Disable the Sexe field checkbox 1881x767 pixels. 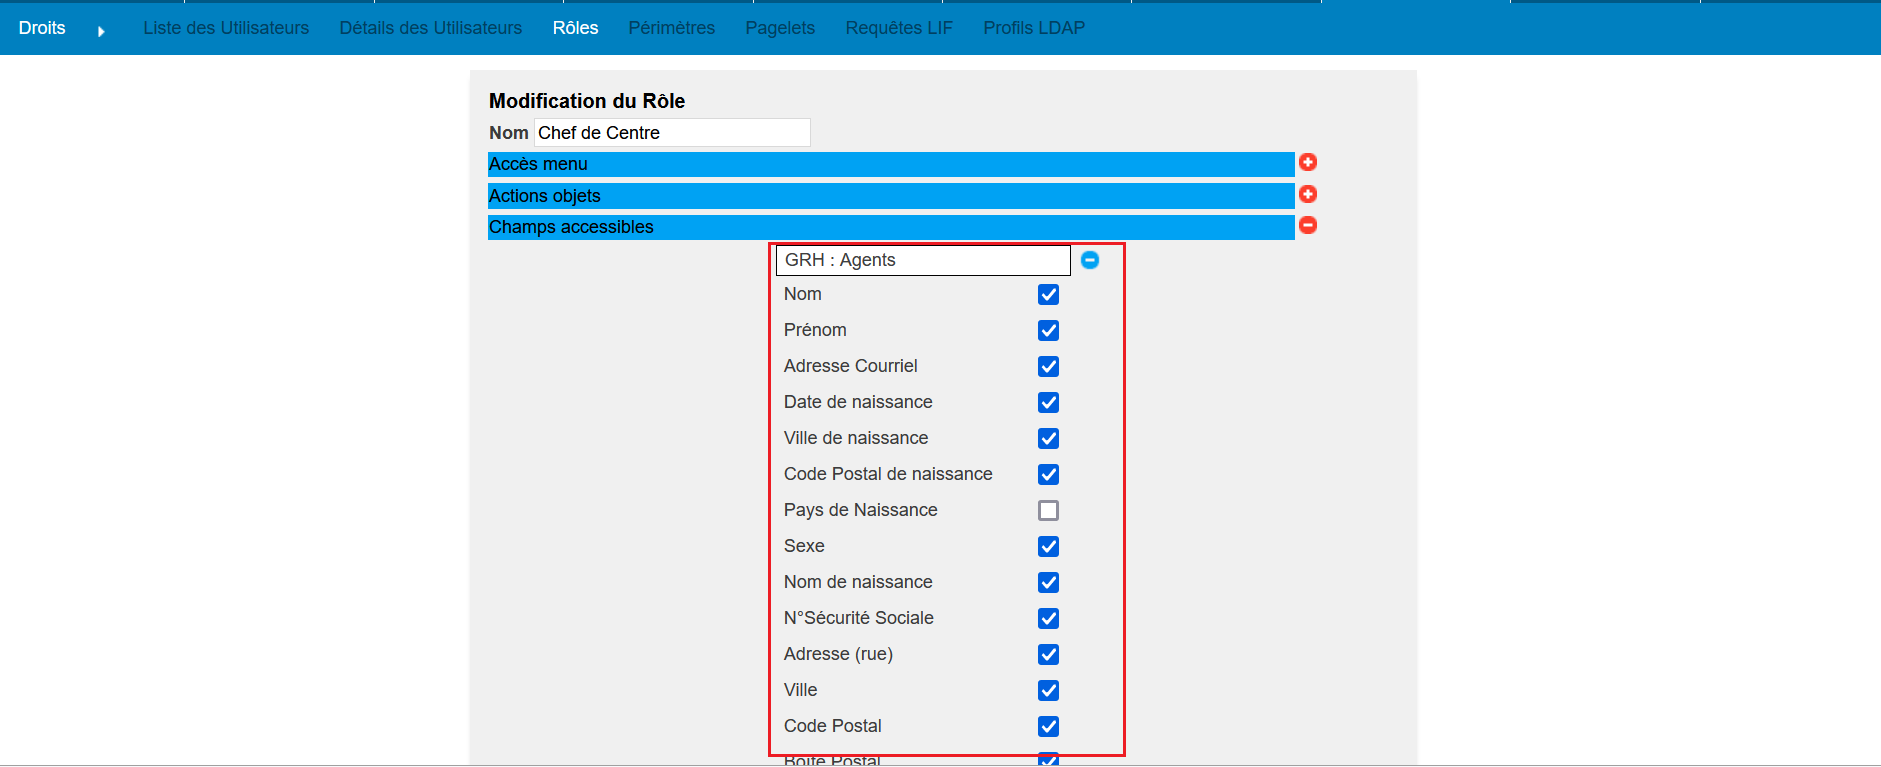pyautogui.click(x=1048, y=546)
